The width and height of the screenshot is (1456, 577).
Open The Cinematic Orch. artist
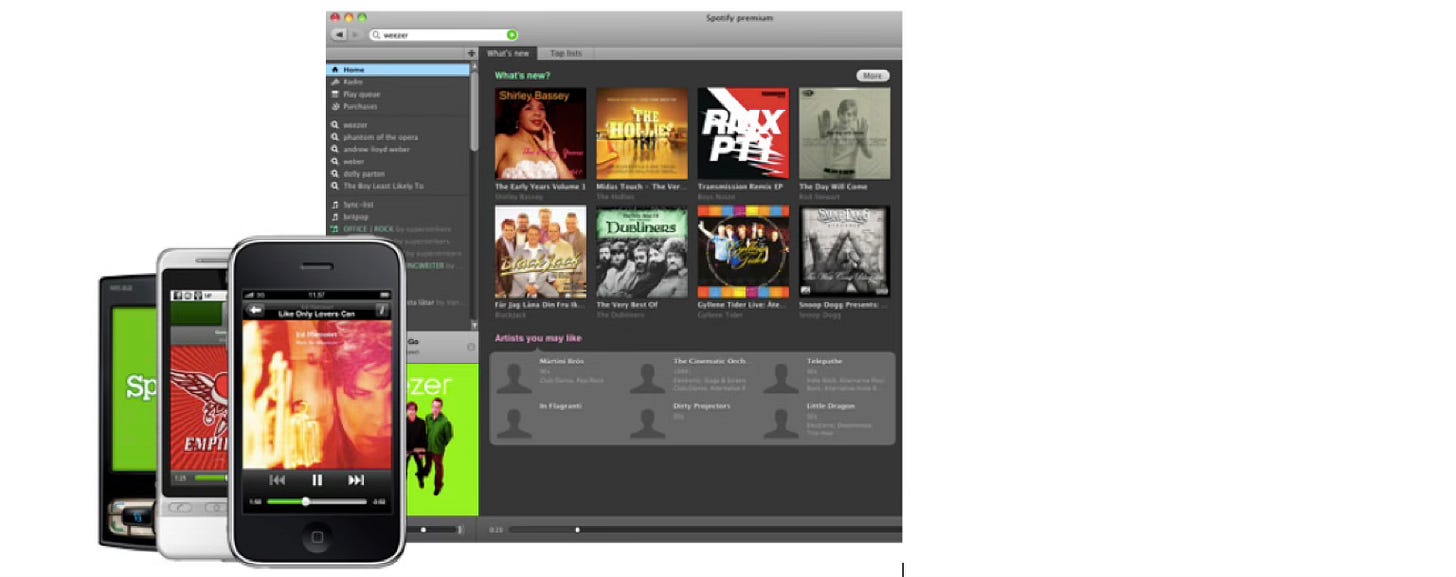[710, 361]
